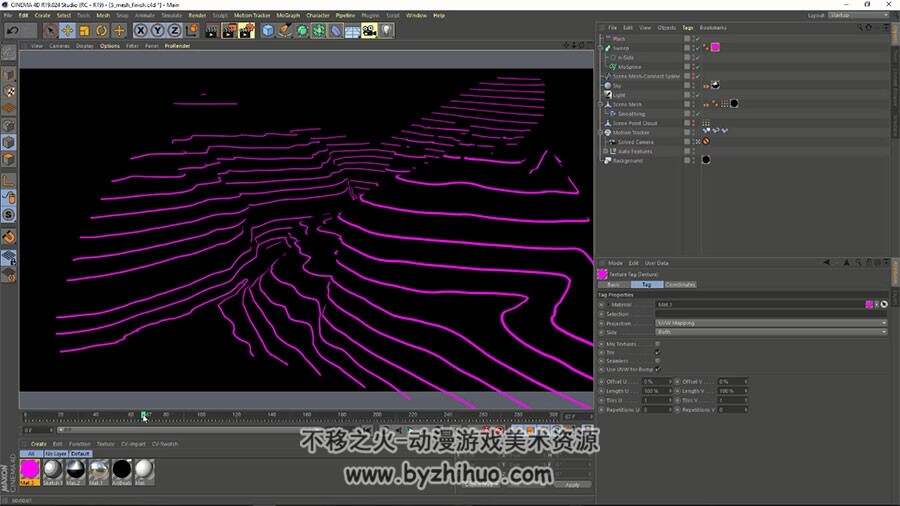Open the Tags menu in Object Manager

[x=688, y=28]
